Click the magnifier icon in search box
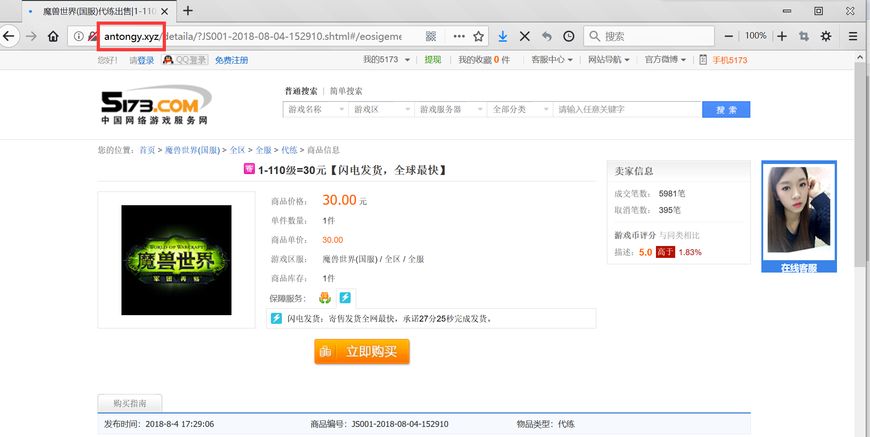Screen dimensions: 870x437 click(594, 36)
